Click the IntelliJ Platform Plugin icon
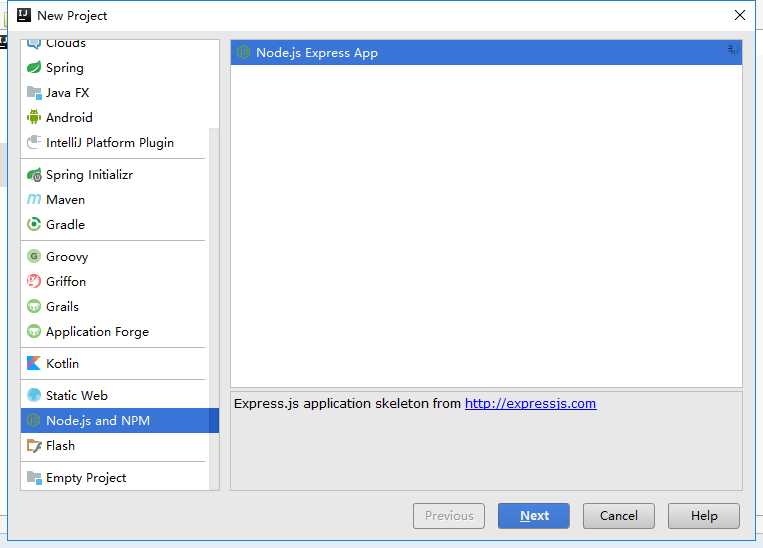This screenshot has width=763, height=548. tap(34, 142)
